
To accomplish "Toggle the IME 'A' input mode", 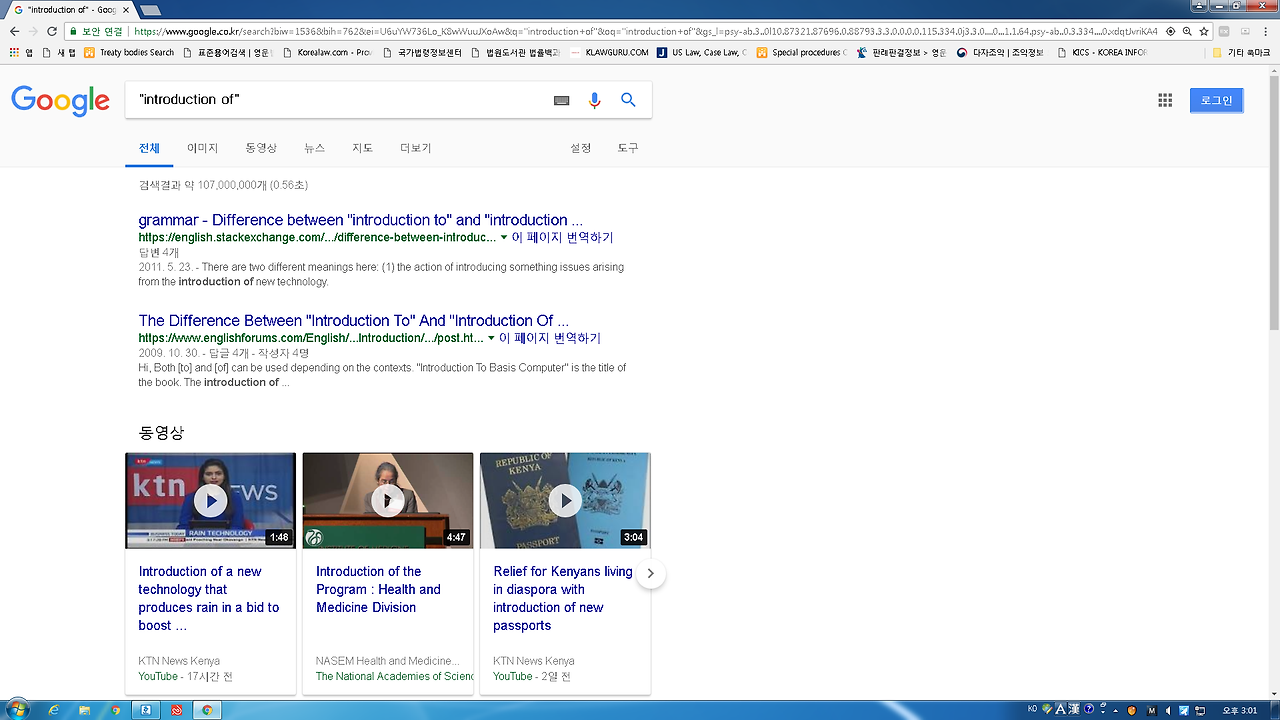I will [1061, 710].
